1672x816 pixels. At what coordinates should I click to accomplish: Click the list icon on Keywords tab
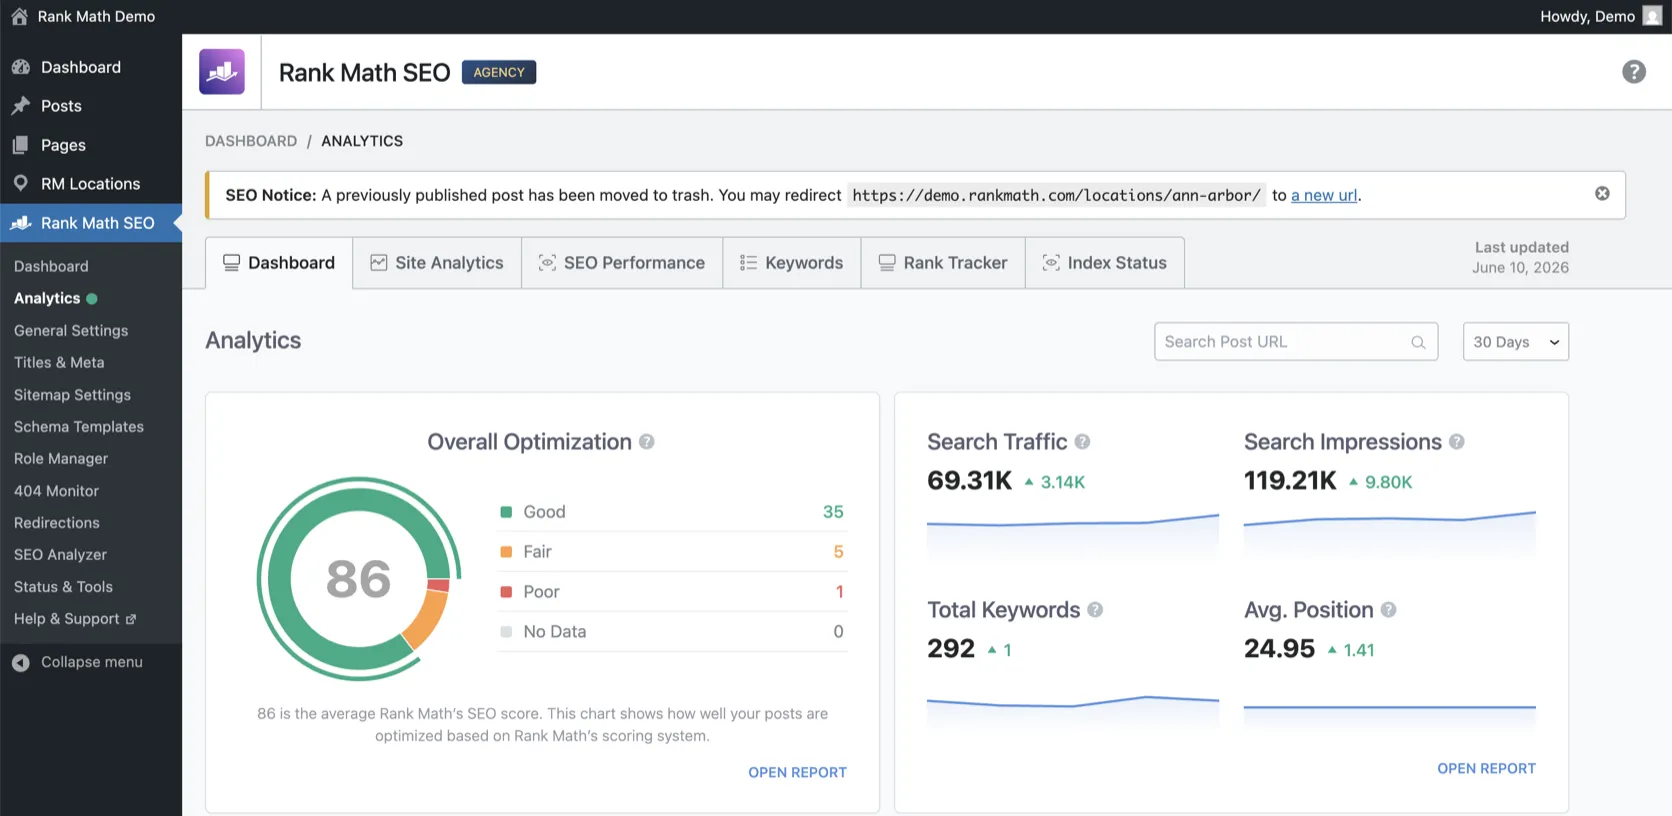748,263
